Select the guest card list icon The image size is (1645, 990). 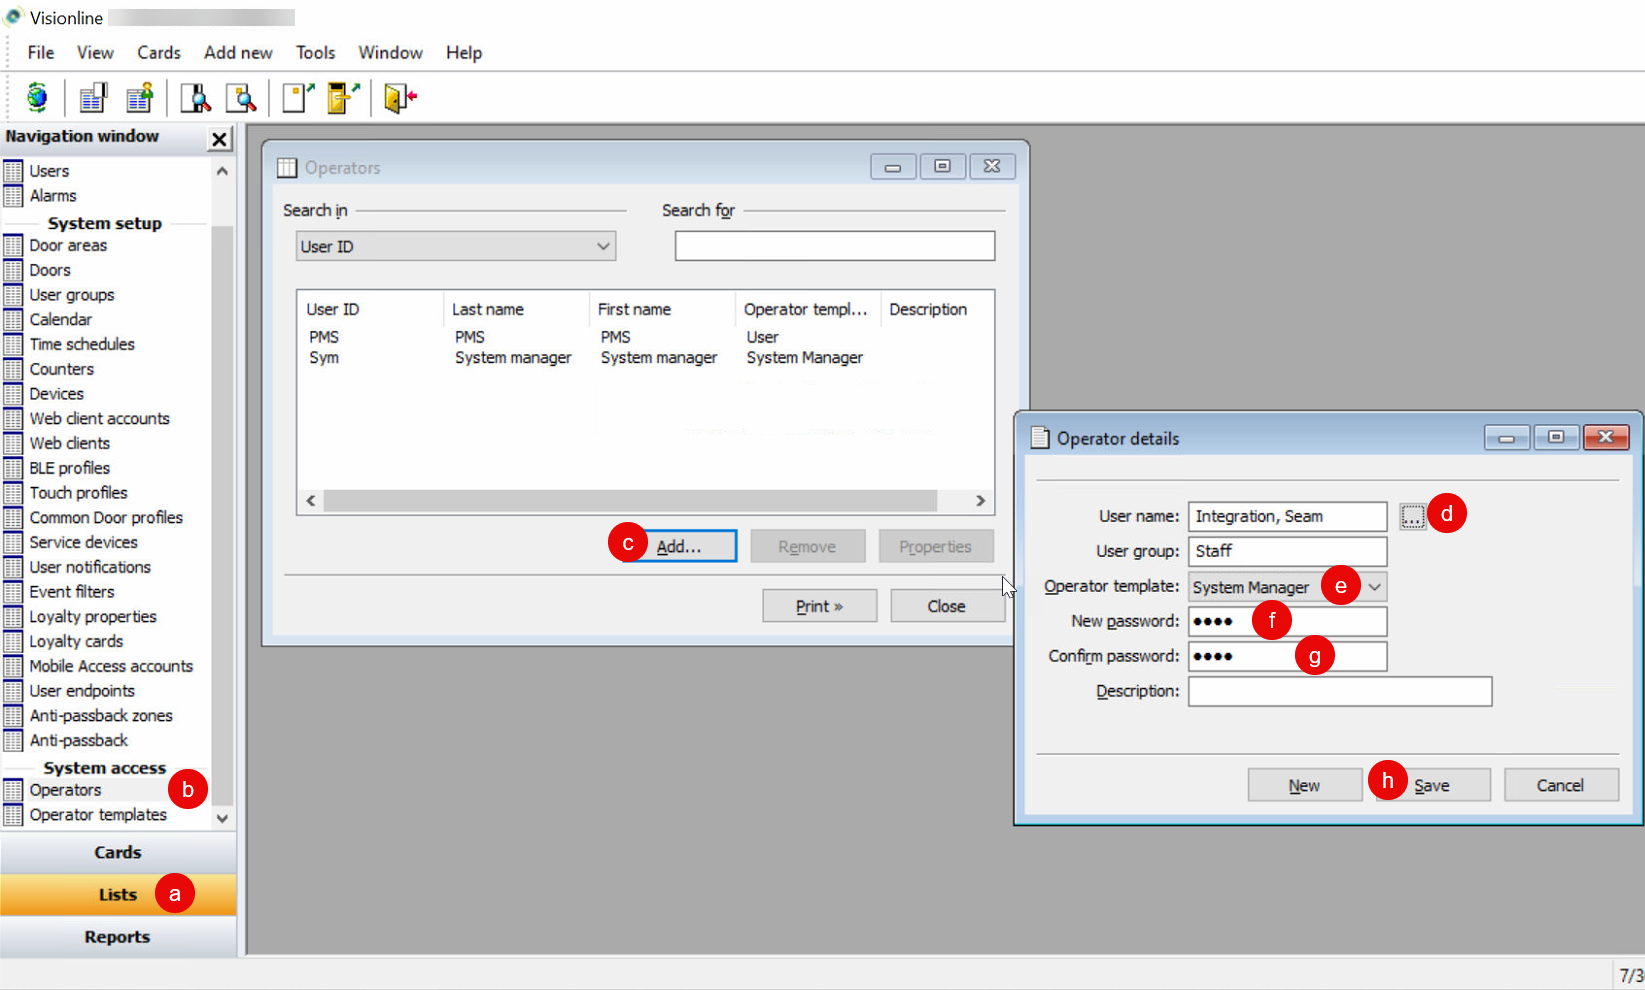coord(139,97)
